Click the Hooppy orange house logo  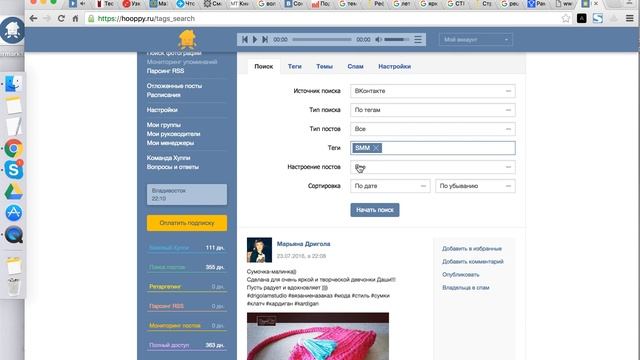(187, 39)
